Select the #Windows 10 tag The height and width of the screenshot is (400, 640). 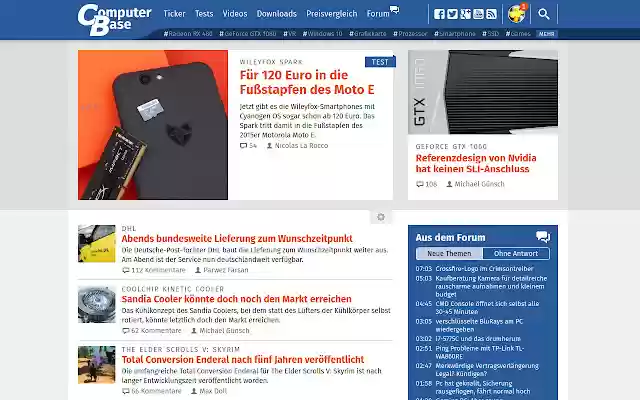click(322, 33)
